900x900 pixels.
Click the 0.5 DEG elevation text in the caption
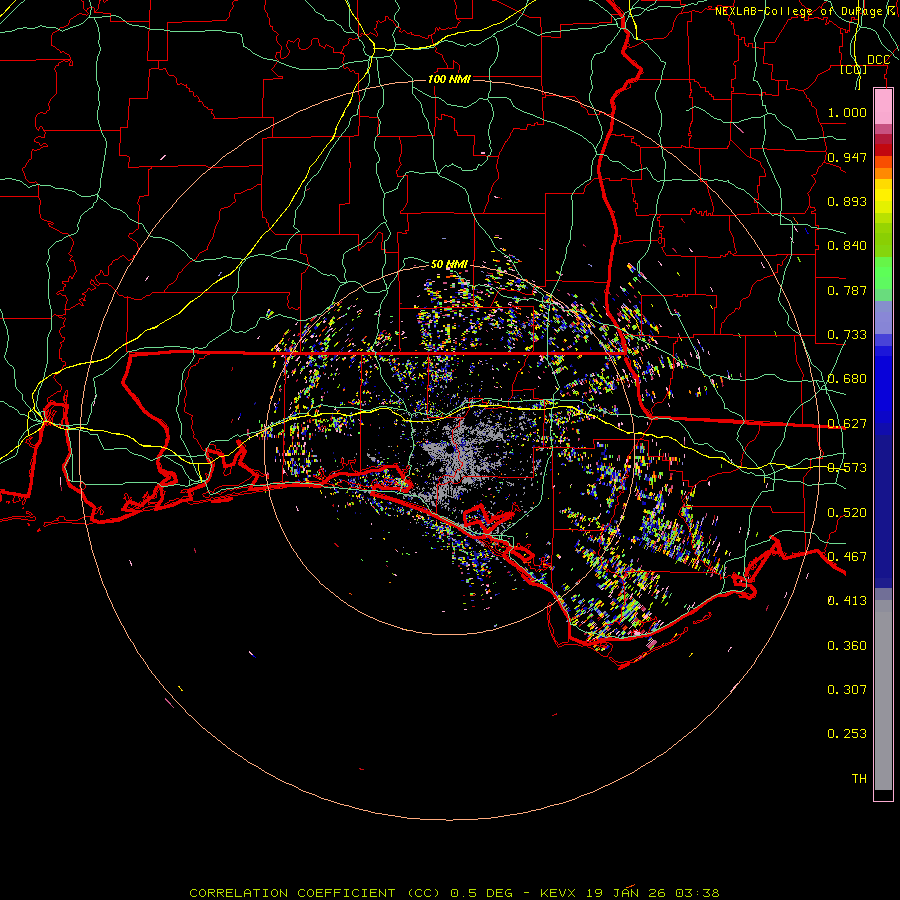pyautogui.click(x=481, y=893)
